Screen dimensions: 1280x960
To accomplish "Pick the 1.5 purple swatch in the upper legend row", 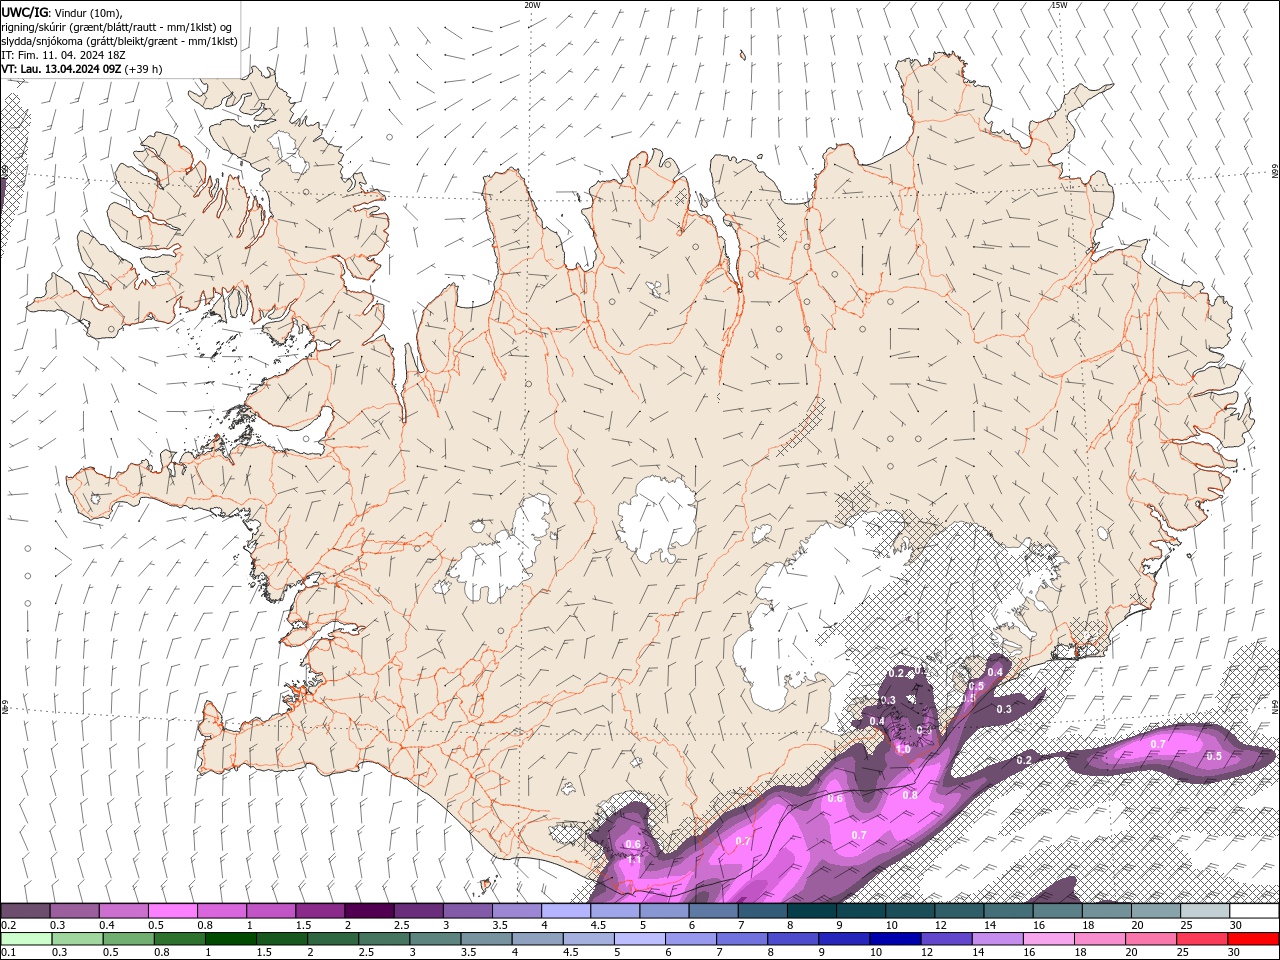I will pos(320,911).
